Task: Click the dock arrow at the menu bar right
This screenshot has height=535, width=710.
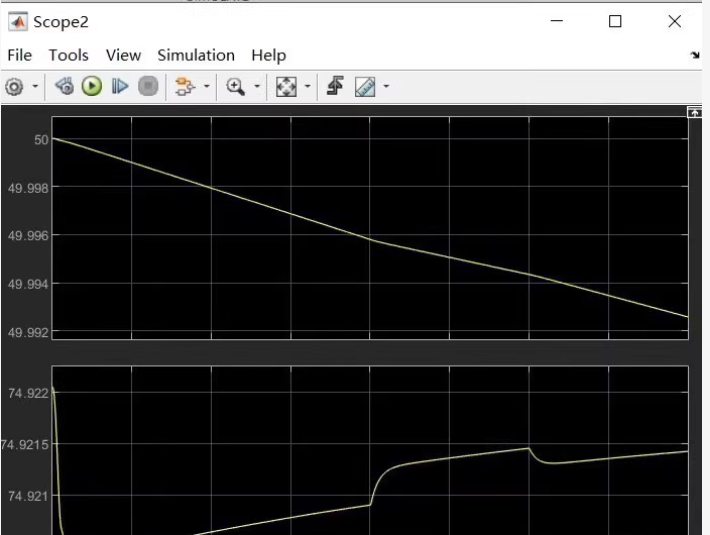Action: pos(695,55)
